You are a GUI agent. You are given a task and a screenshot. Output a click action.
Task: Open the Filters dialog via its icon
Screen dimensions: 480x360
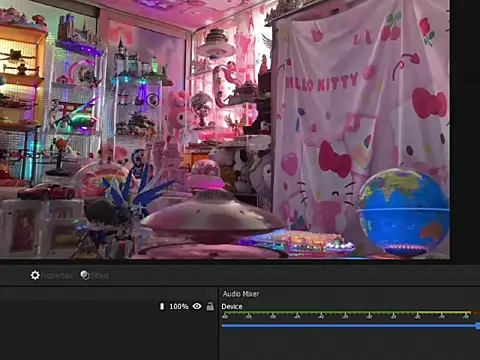[85, 275]
